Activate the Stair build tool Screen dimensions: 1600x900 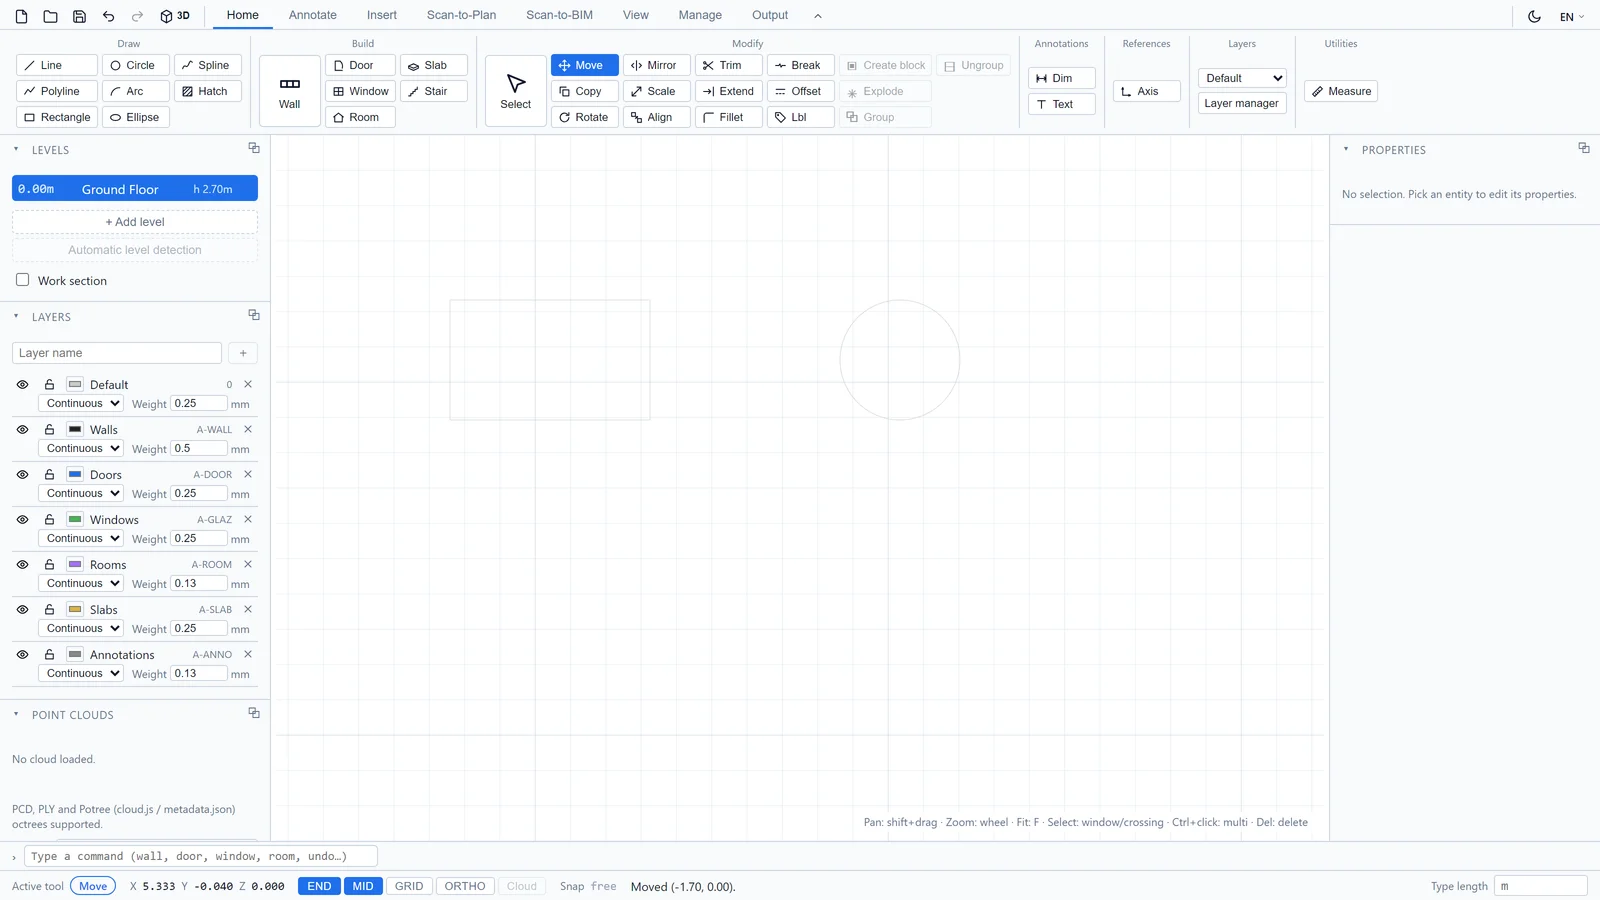tap(434, 91)
